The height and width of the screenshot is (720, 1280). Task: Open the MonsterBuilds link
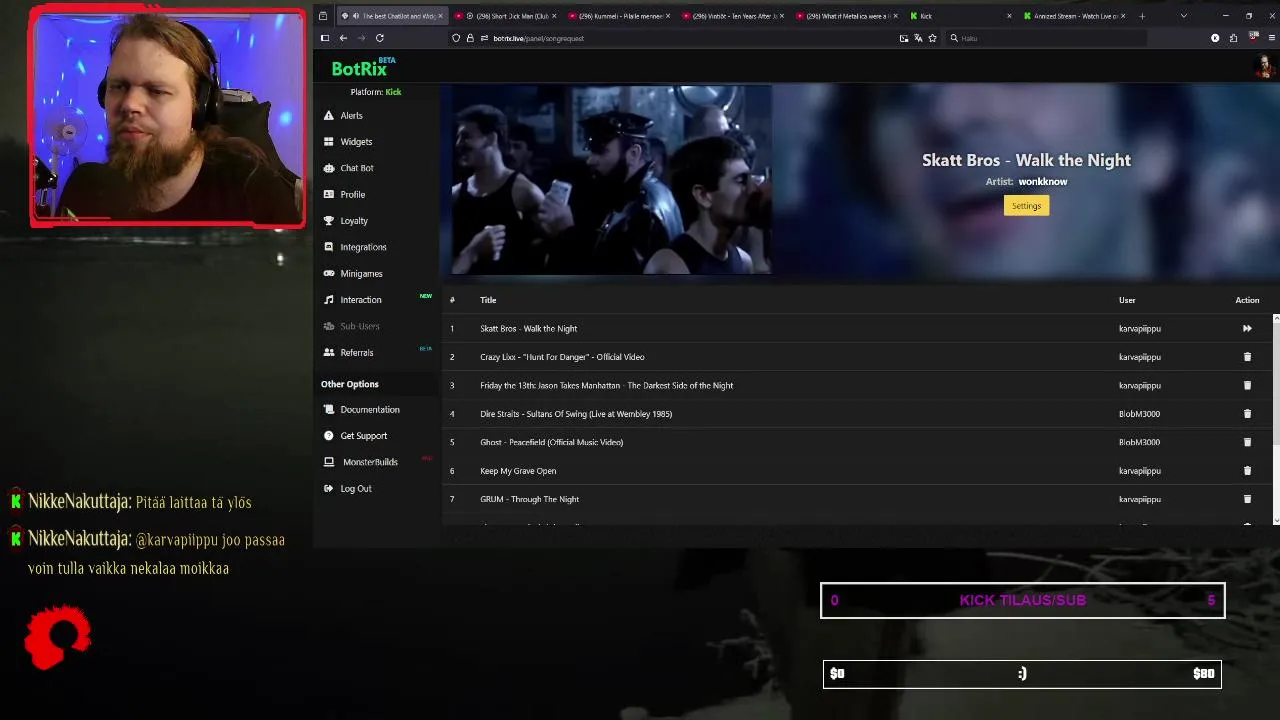tap(361, 462)
